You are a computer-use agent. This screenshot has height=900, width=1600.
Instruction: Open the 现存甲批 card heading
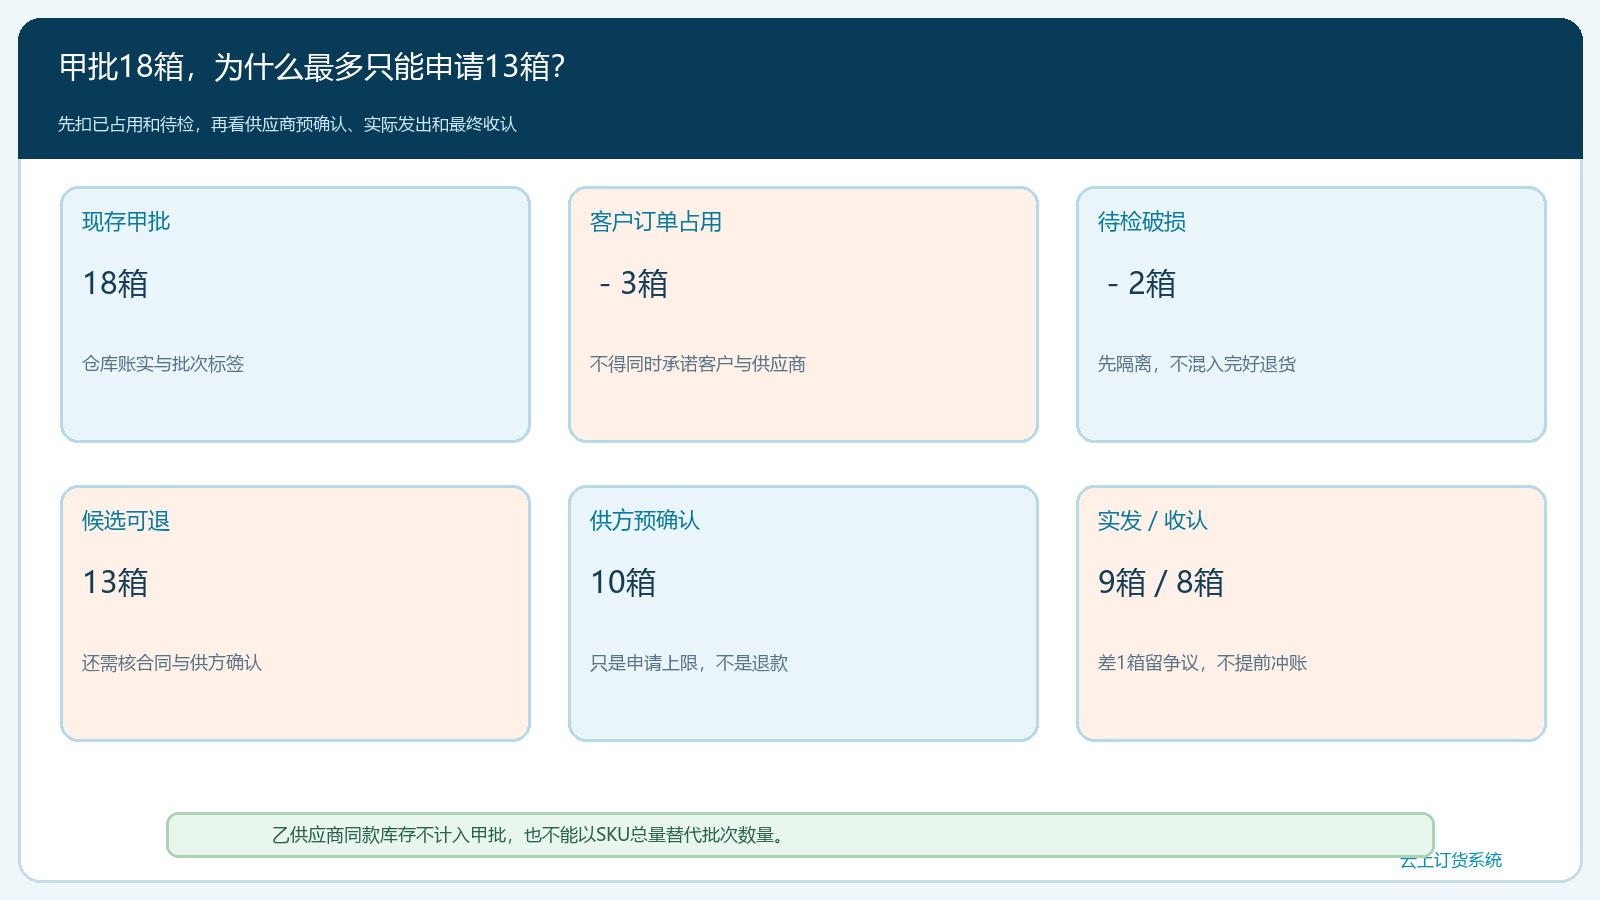point(126,222)
